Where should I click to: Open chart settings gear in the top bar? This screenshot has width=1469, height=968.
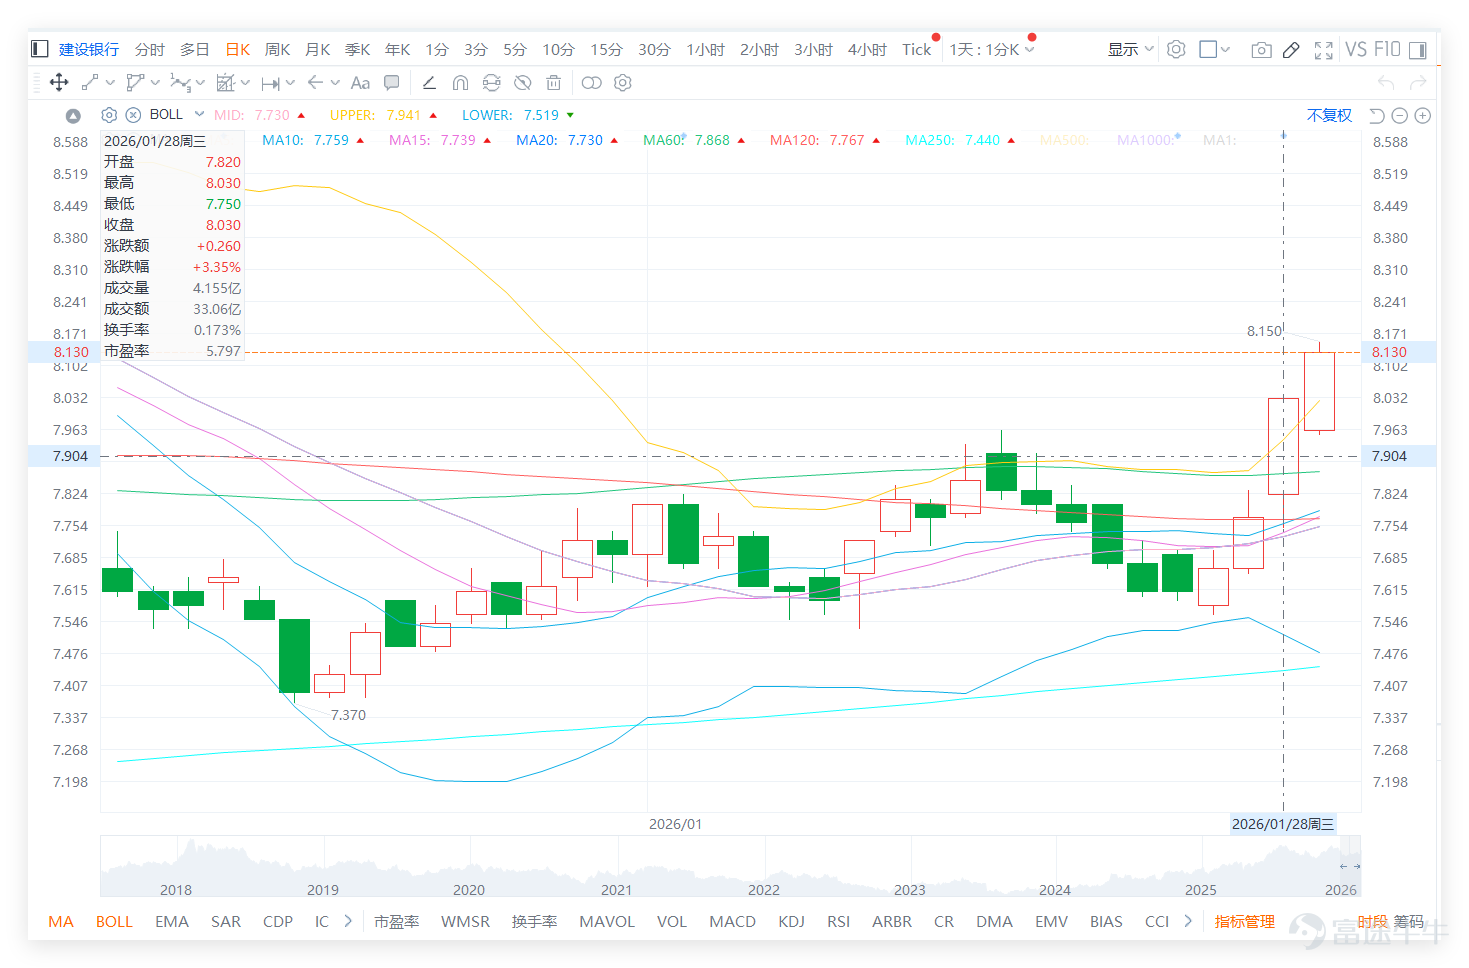1176,49
